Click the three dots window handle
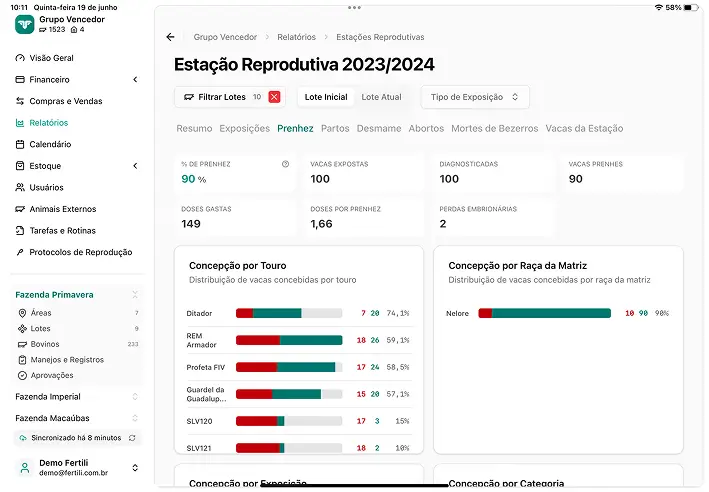The width and height of the screenshot is (709, 492). (x=354, y=8)
